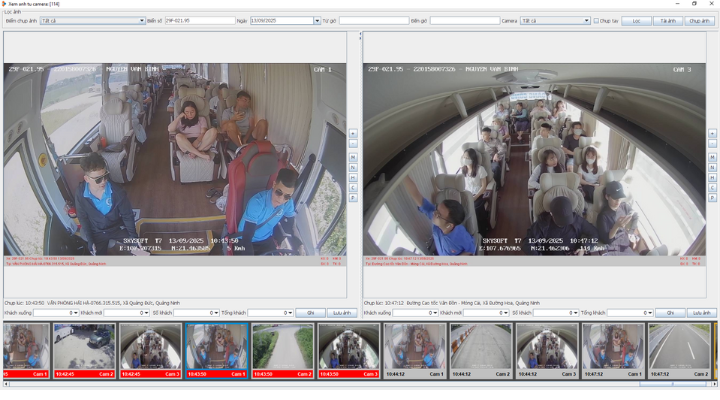Click the minus zoom button at right edge
720x400 pixels.
pyautogui.click(x=712, y=144)
